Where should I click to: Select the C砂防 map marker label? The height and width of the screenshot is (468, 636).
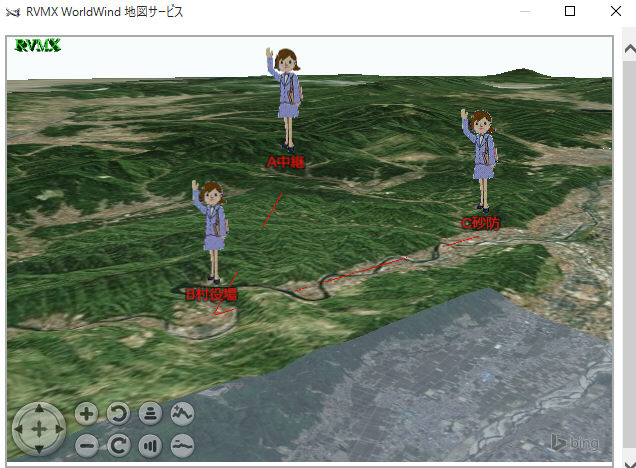[481, 224]
